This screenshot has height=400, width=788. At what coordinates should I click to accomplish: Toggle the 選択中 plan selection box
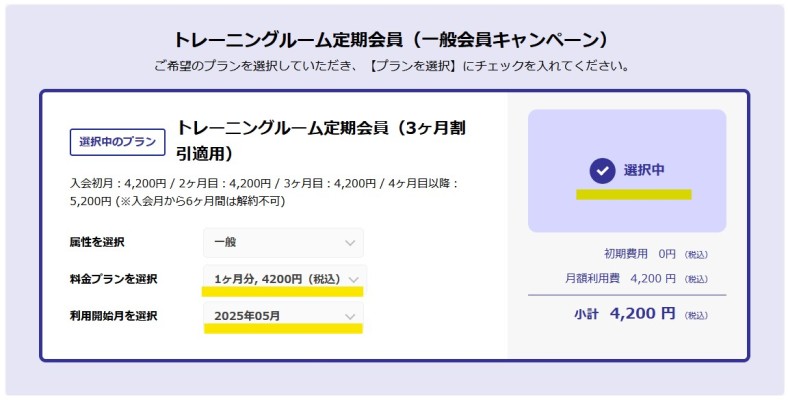tap(627, 171)
